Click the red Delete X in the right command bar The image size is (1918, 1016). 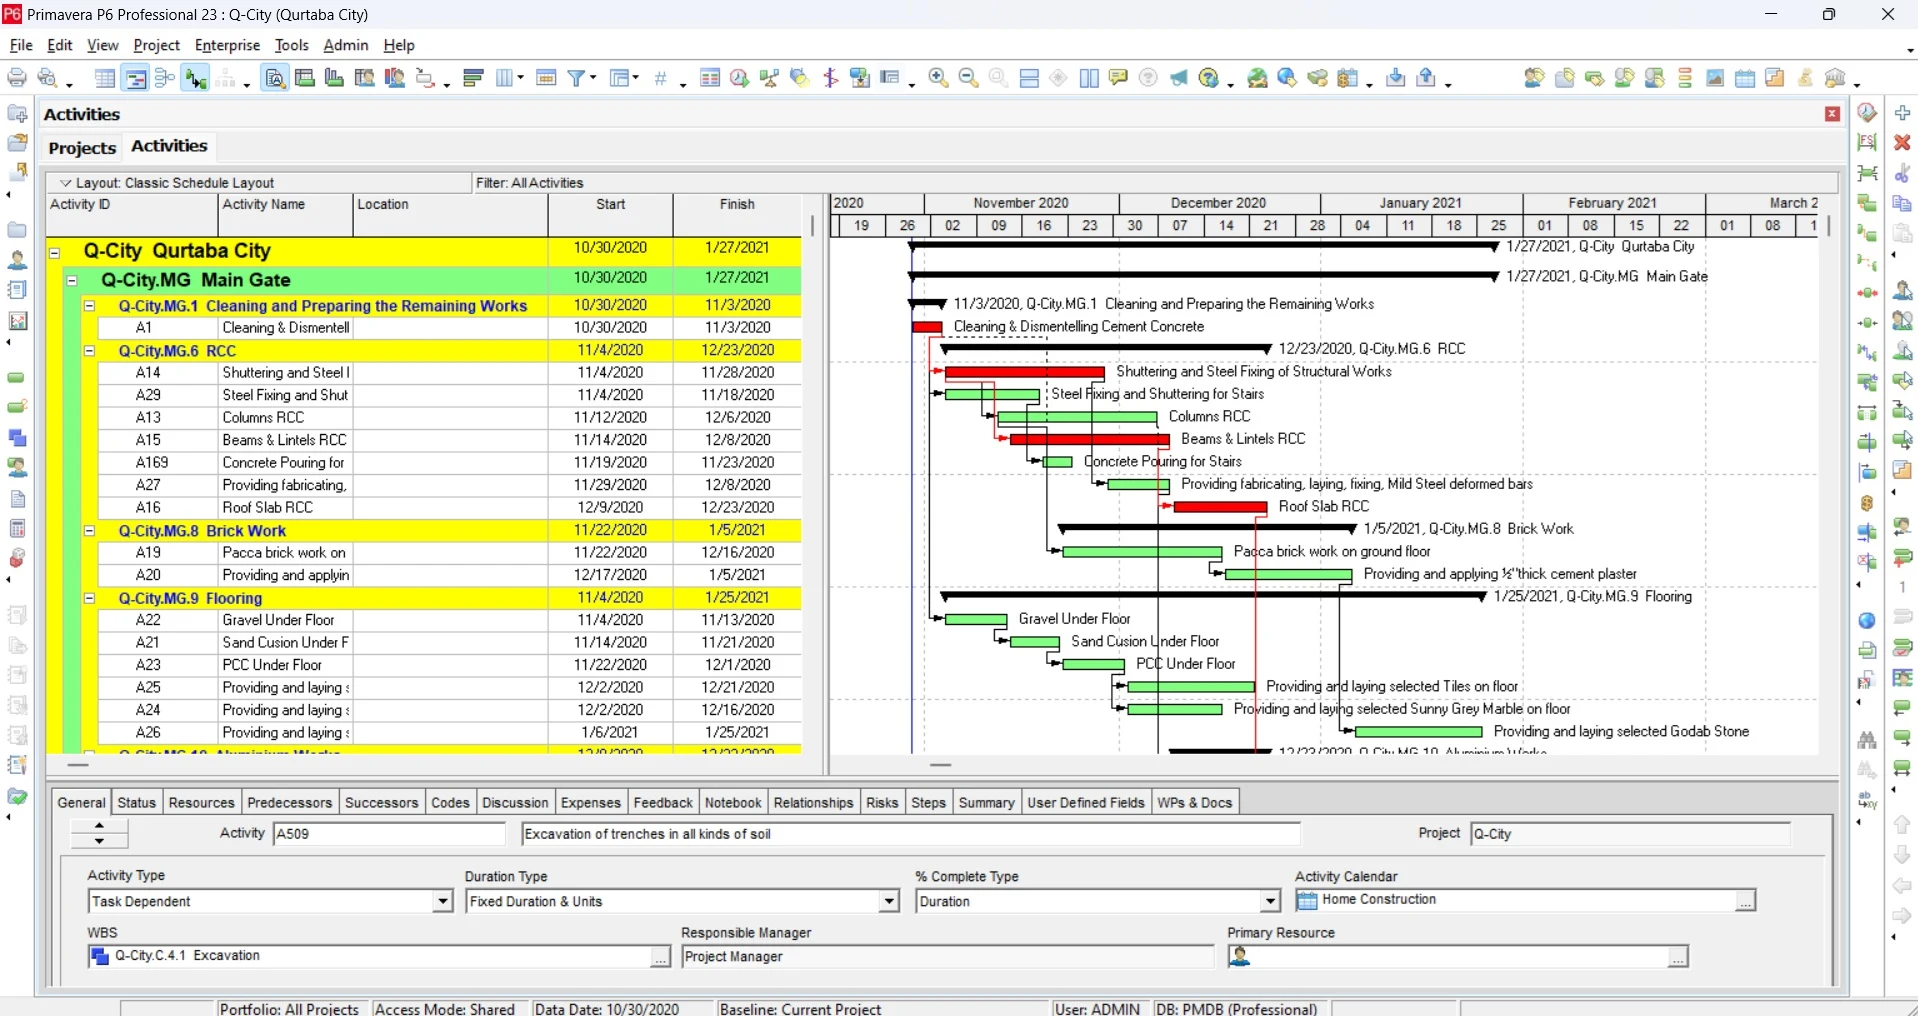tap(1902, 143)
